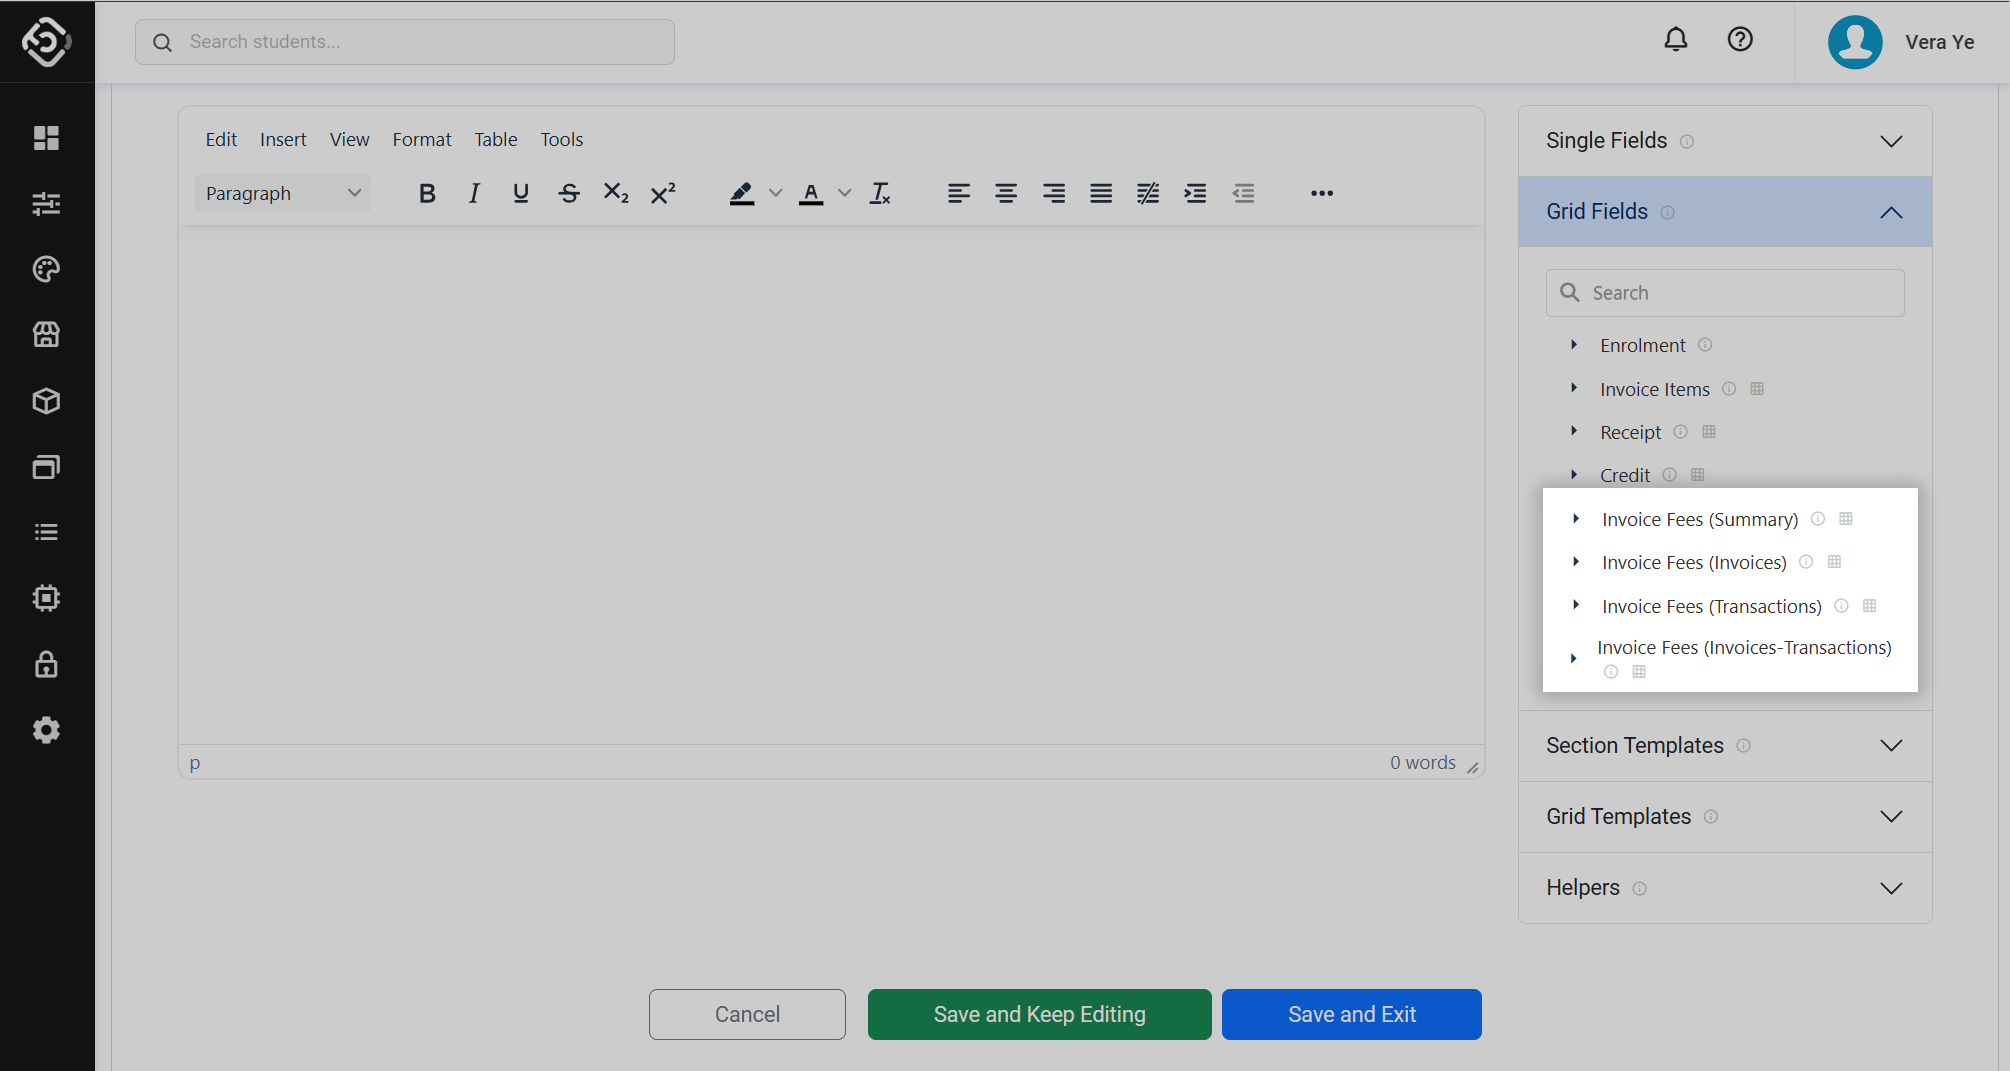Open the Table menu

[x=495, y=140]
